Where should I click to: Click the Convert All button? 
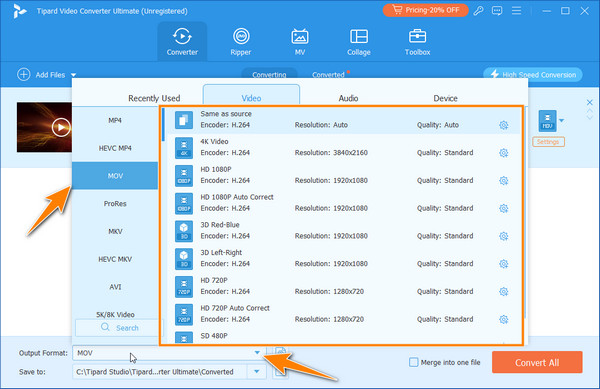tap(537, 362)
